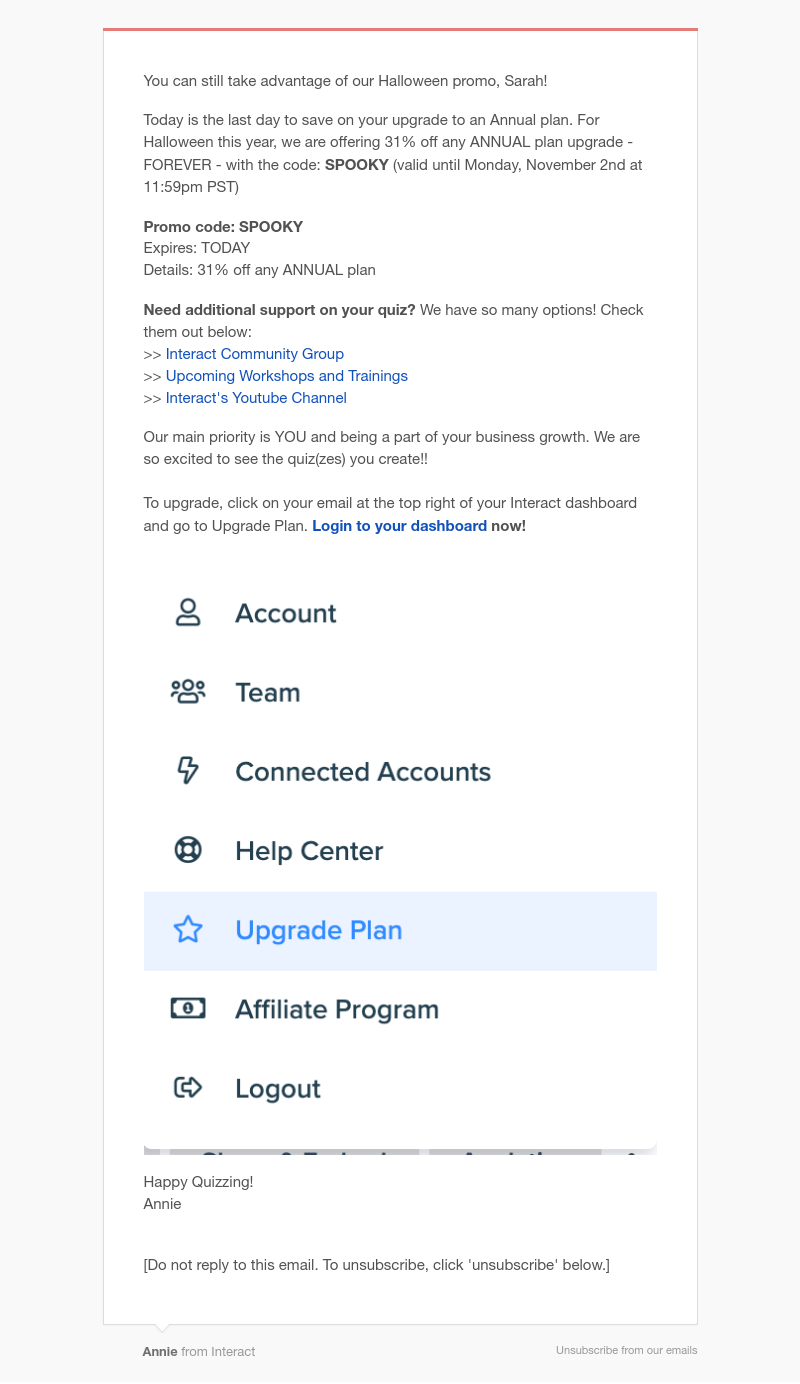Viewport: 800px width, 1384px height.
Task: Choose Help Center in the menu
Action: (400, 850)
